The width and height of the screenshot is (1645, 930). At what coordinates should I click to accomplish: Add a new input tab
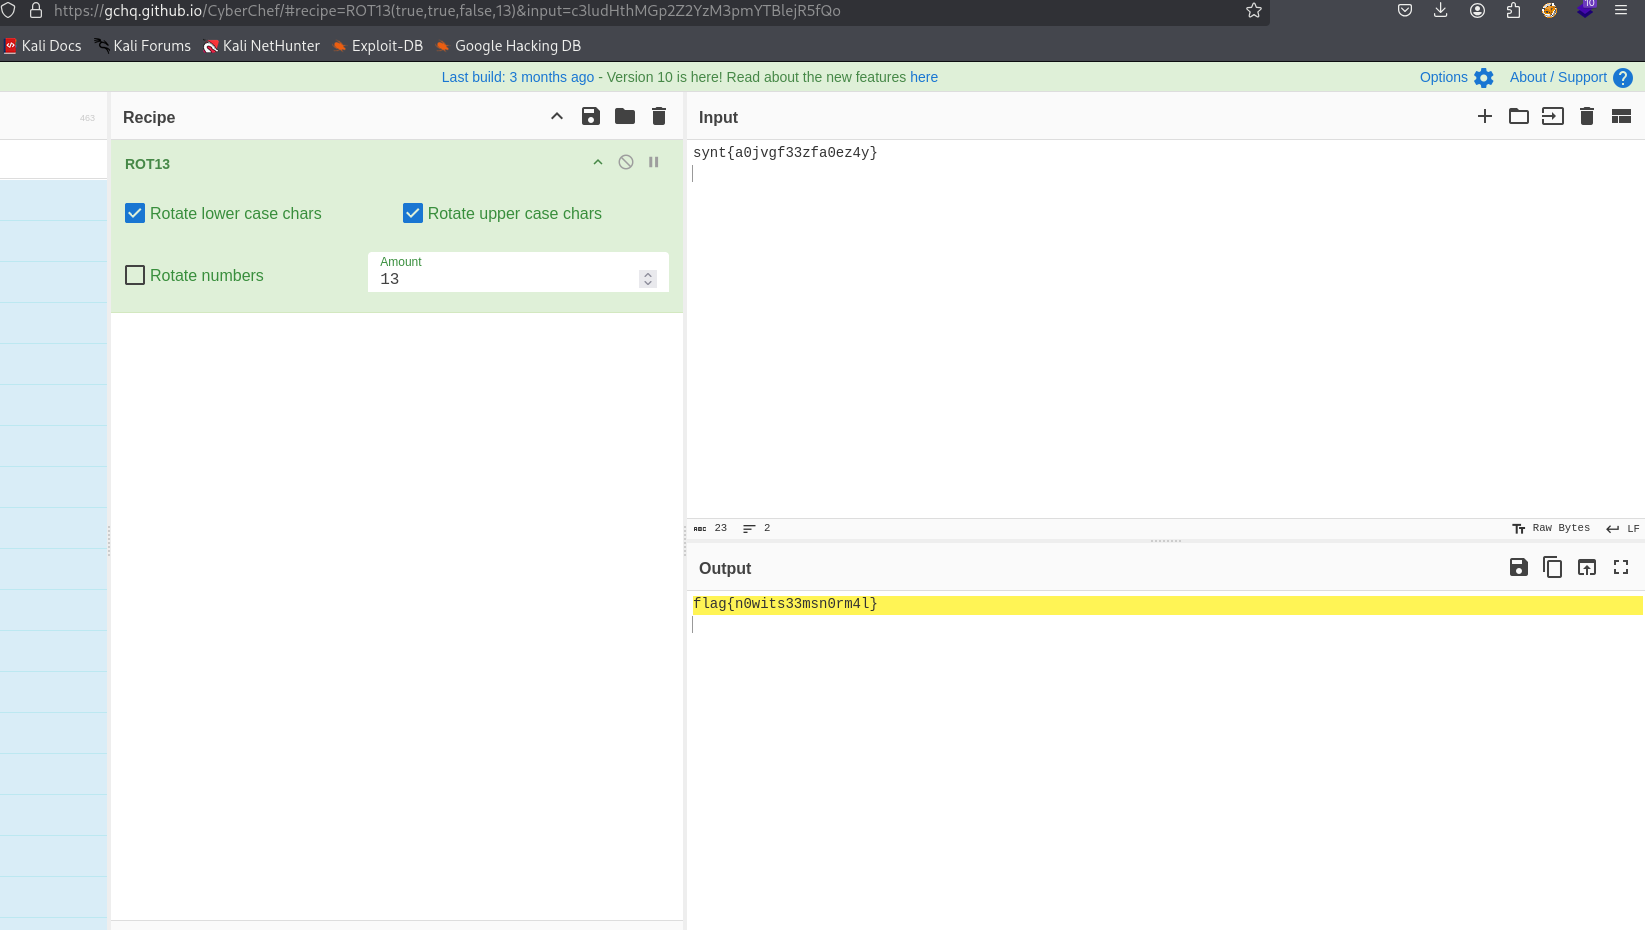click(x=1485, y=117)
